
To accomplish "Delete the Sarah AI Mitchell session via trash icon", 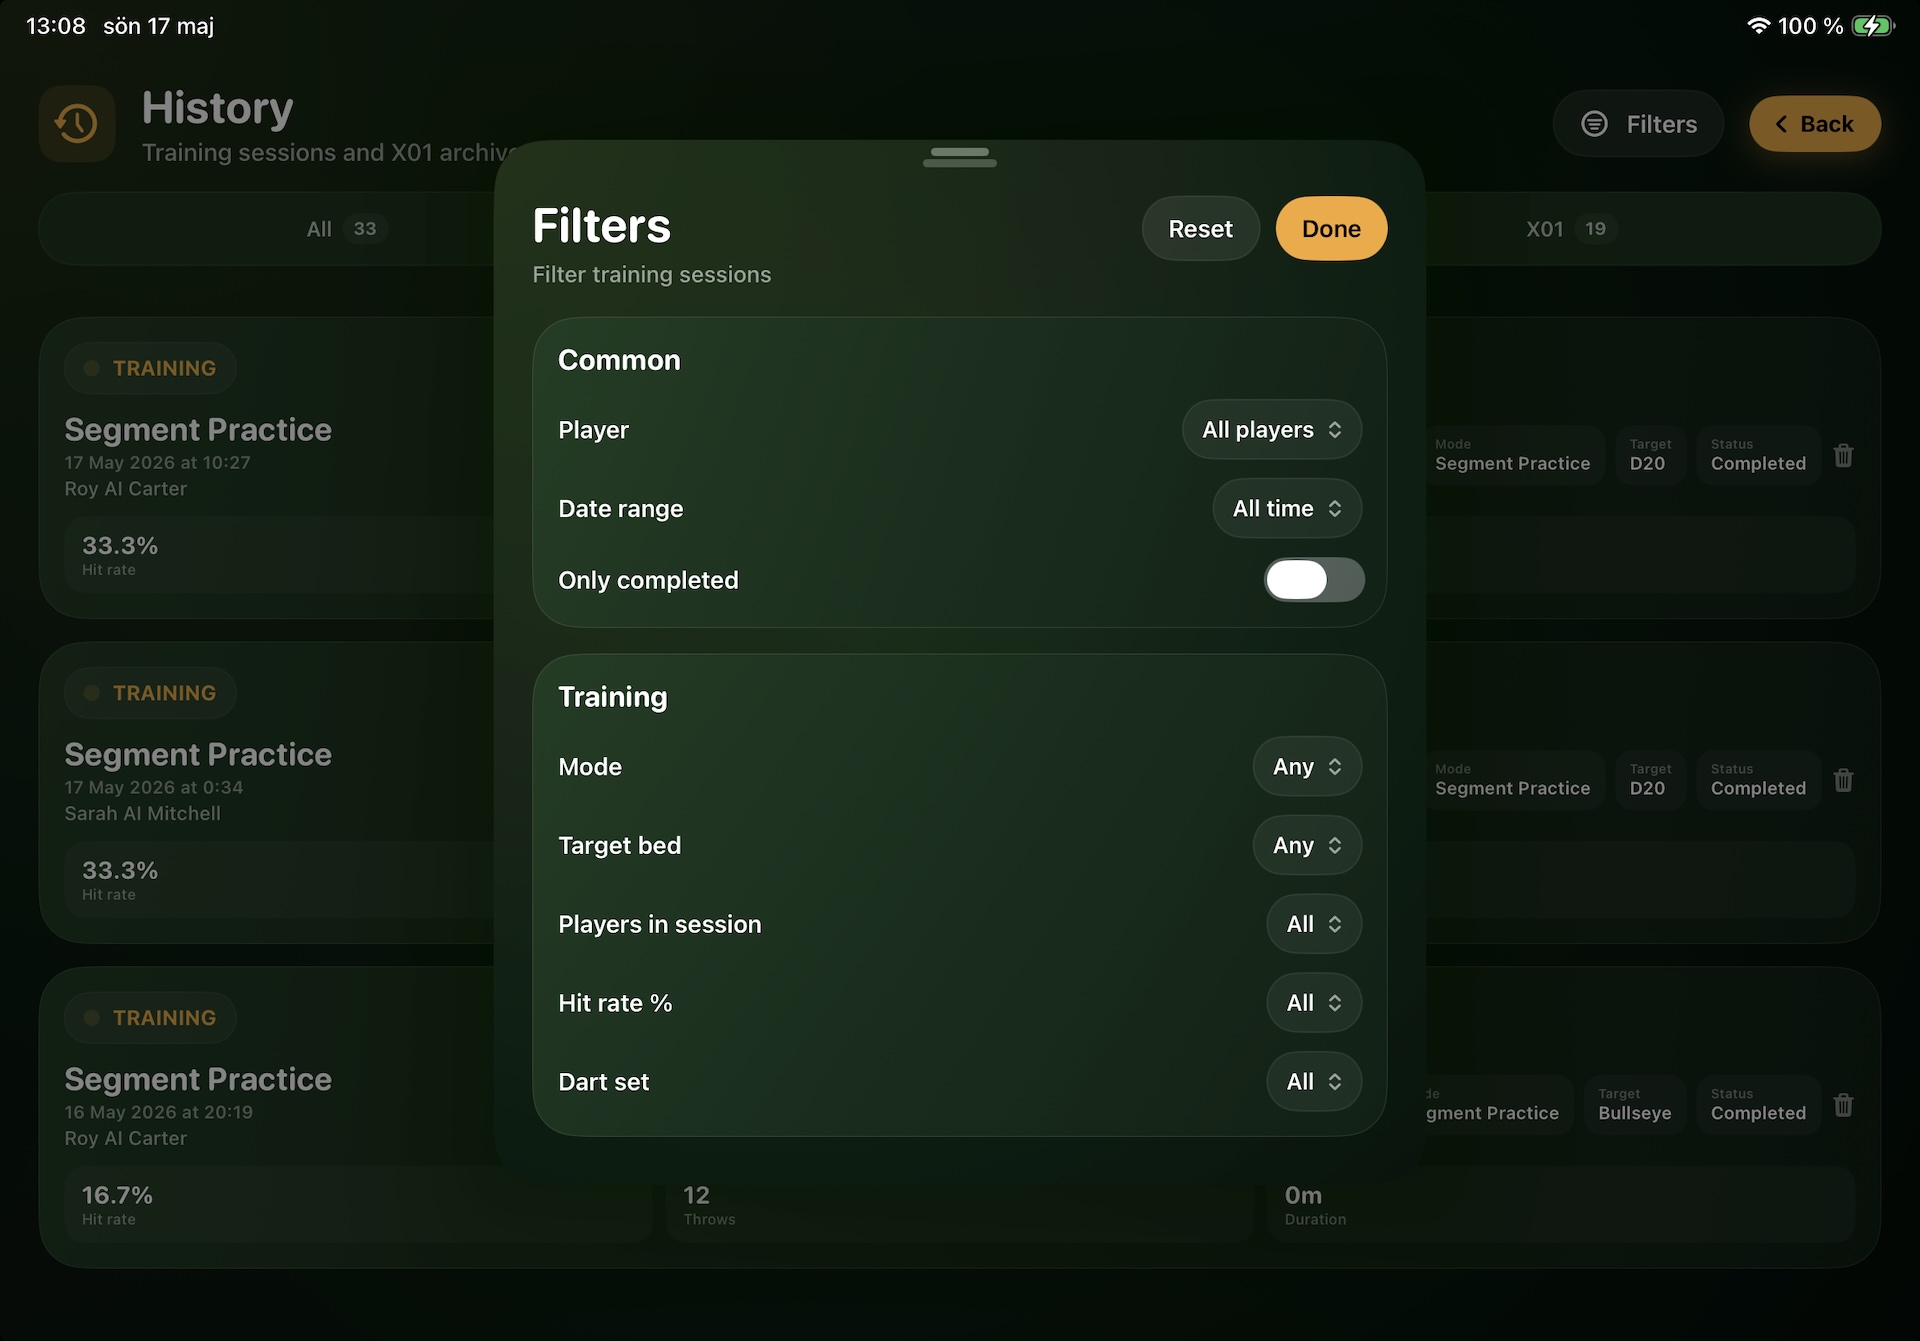I will (x=1843, y=780).
